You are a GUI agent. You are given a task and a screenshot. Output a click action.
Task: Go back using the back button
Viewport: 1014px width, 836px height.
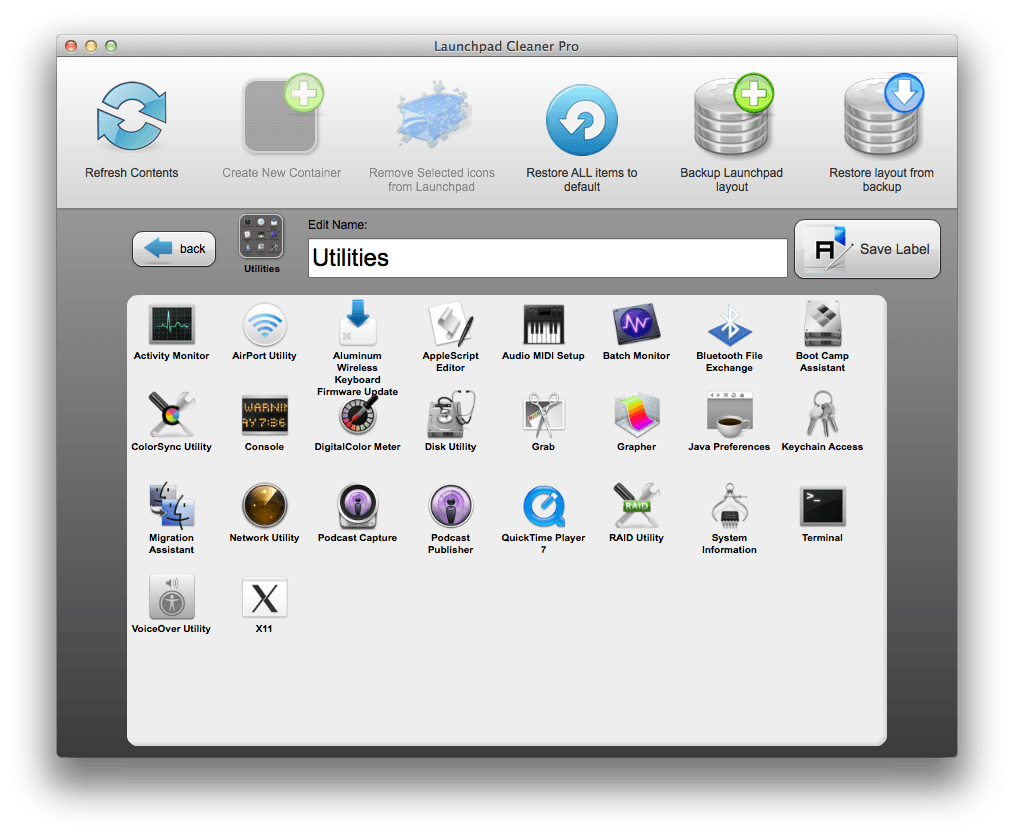(x=174, y=249)
